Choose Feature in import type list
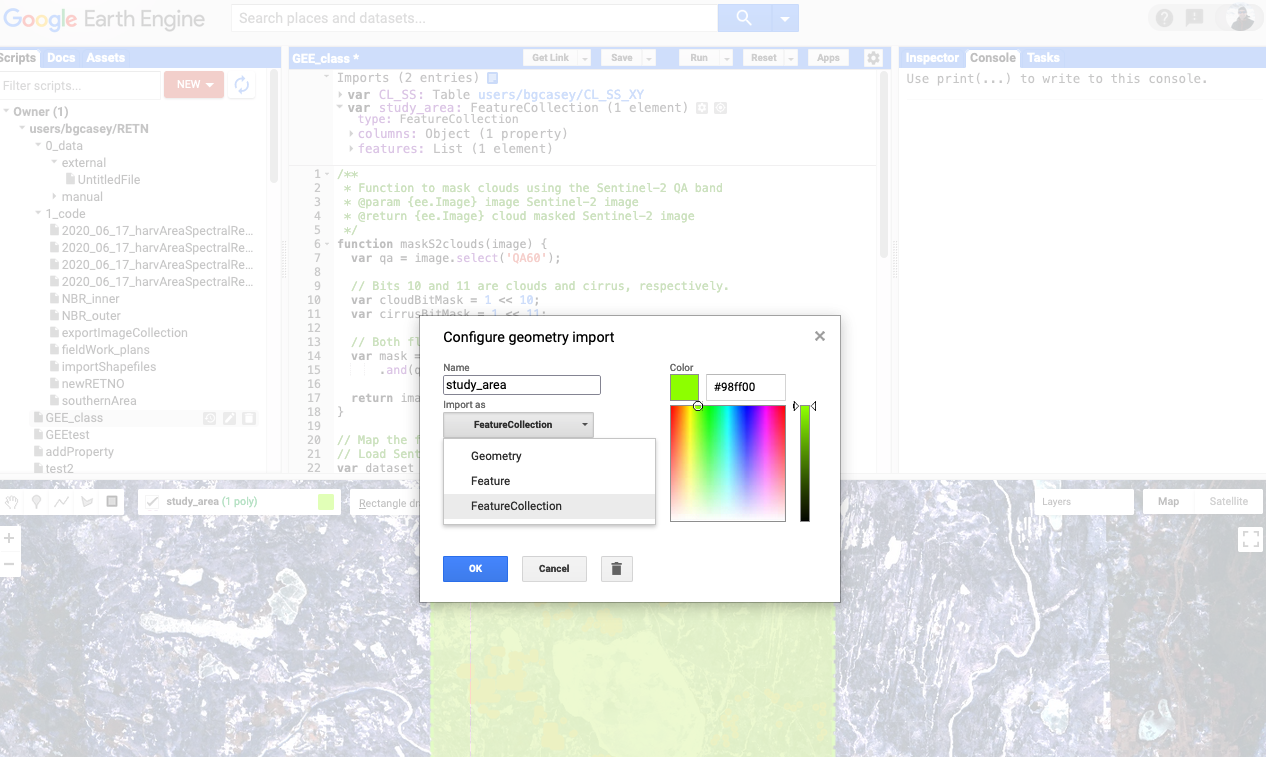This screenshot has width=1266, height=757. coord(491,481)
